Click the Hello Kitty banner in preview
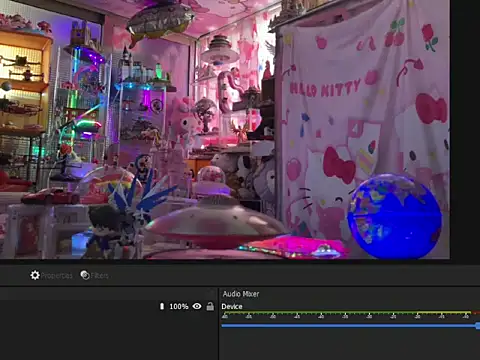The height and width of the screenshot is (360, 480). 365,130
